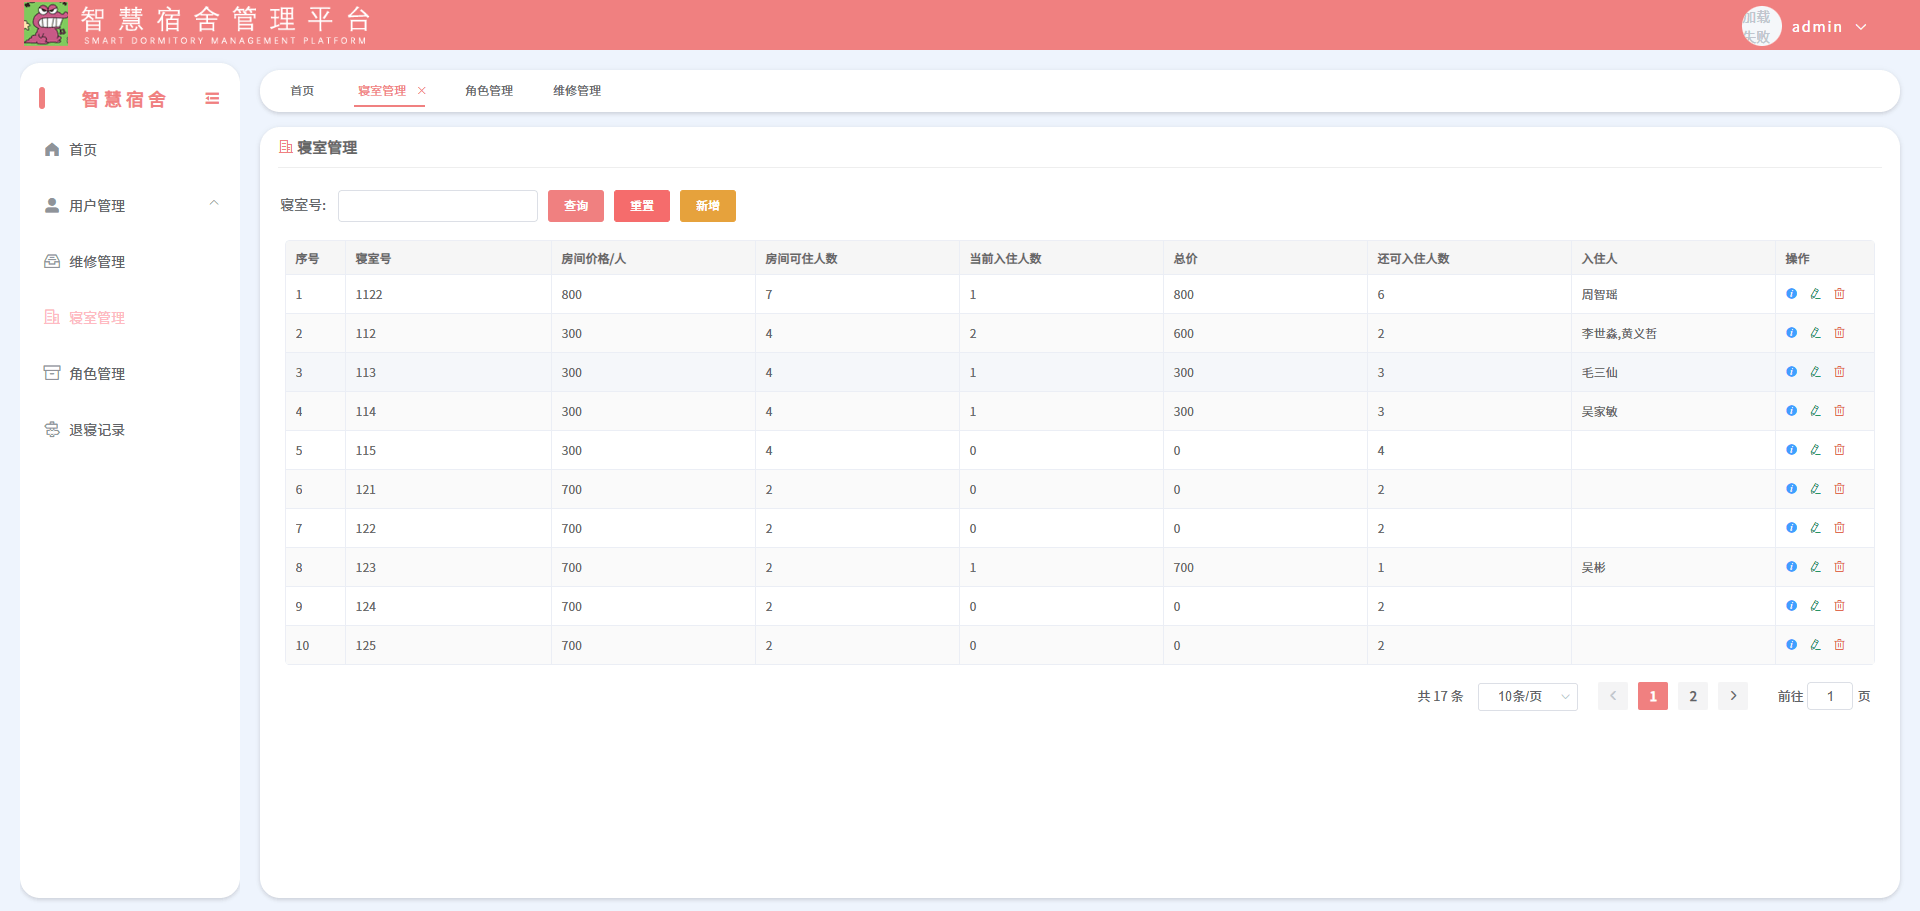
Task: Click the admin avatar image
Action: click(1760, 26)
